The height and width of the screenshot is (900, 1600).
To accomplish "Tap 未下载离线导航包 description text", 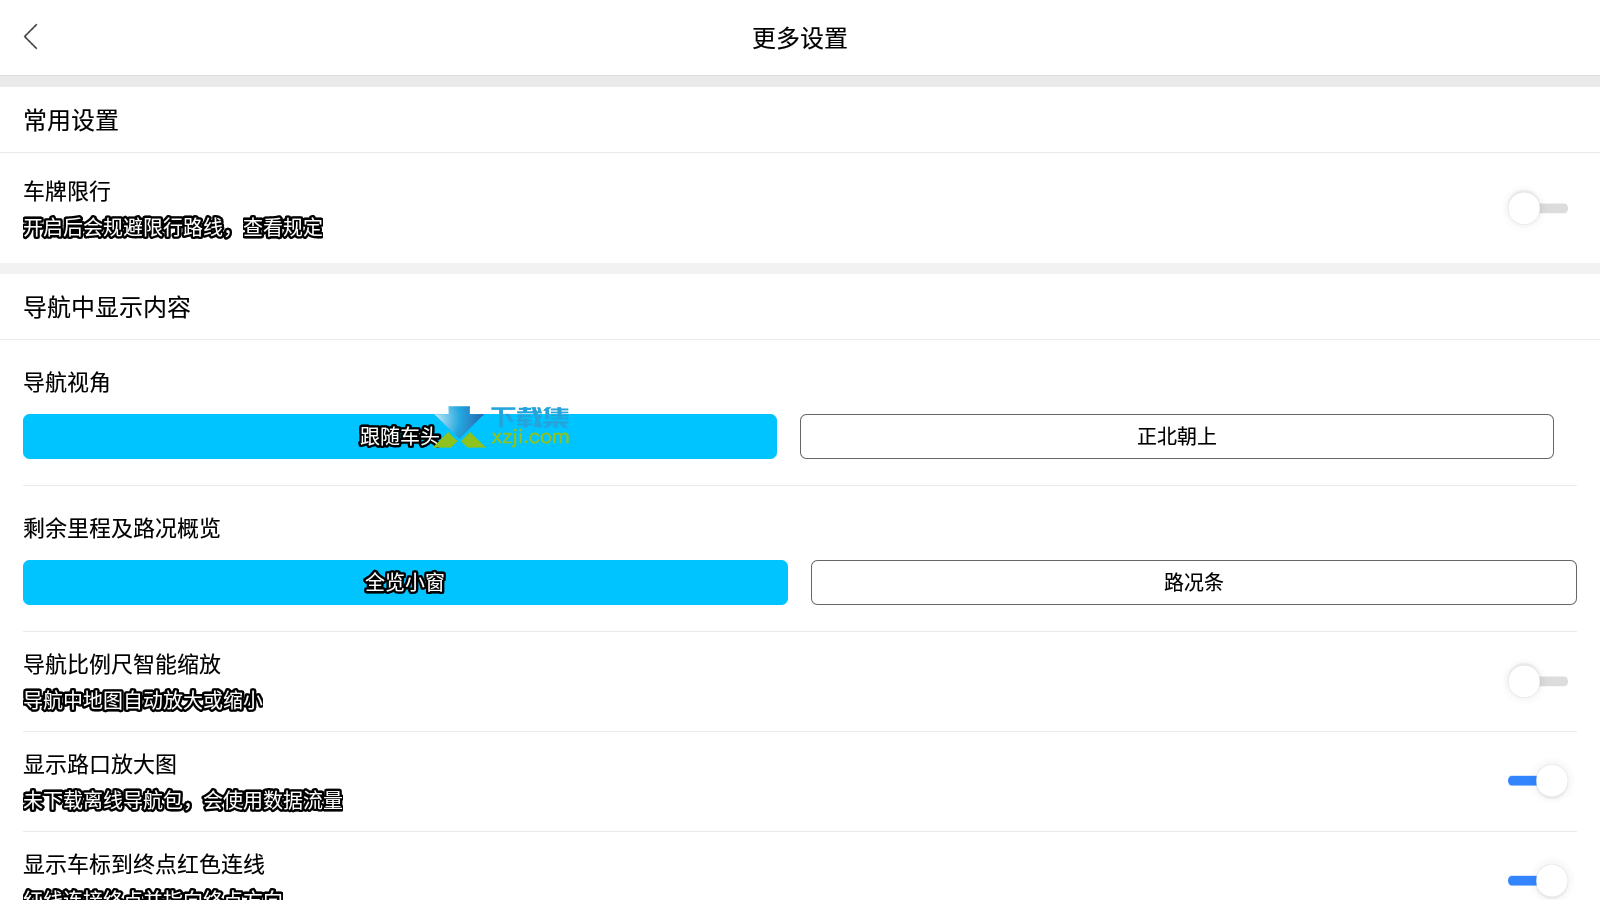I will tap(104, 801).
